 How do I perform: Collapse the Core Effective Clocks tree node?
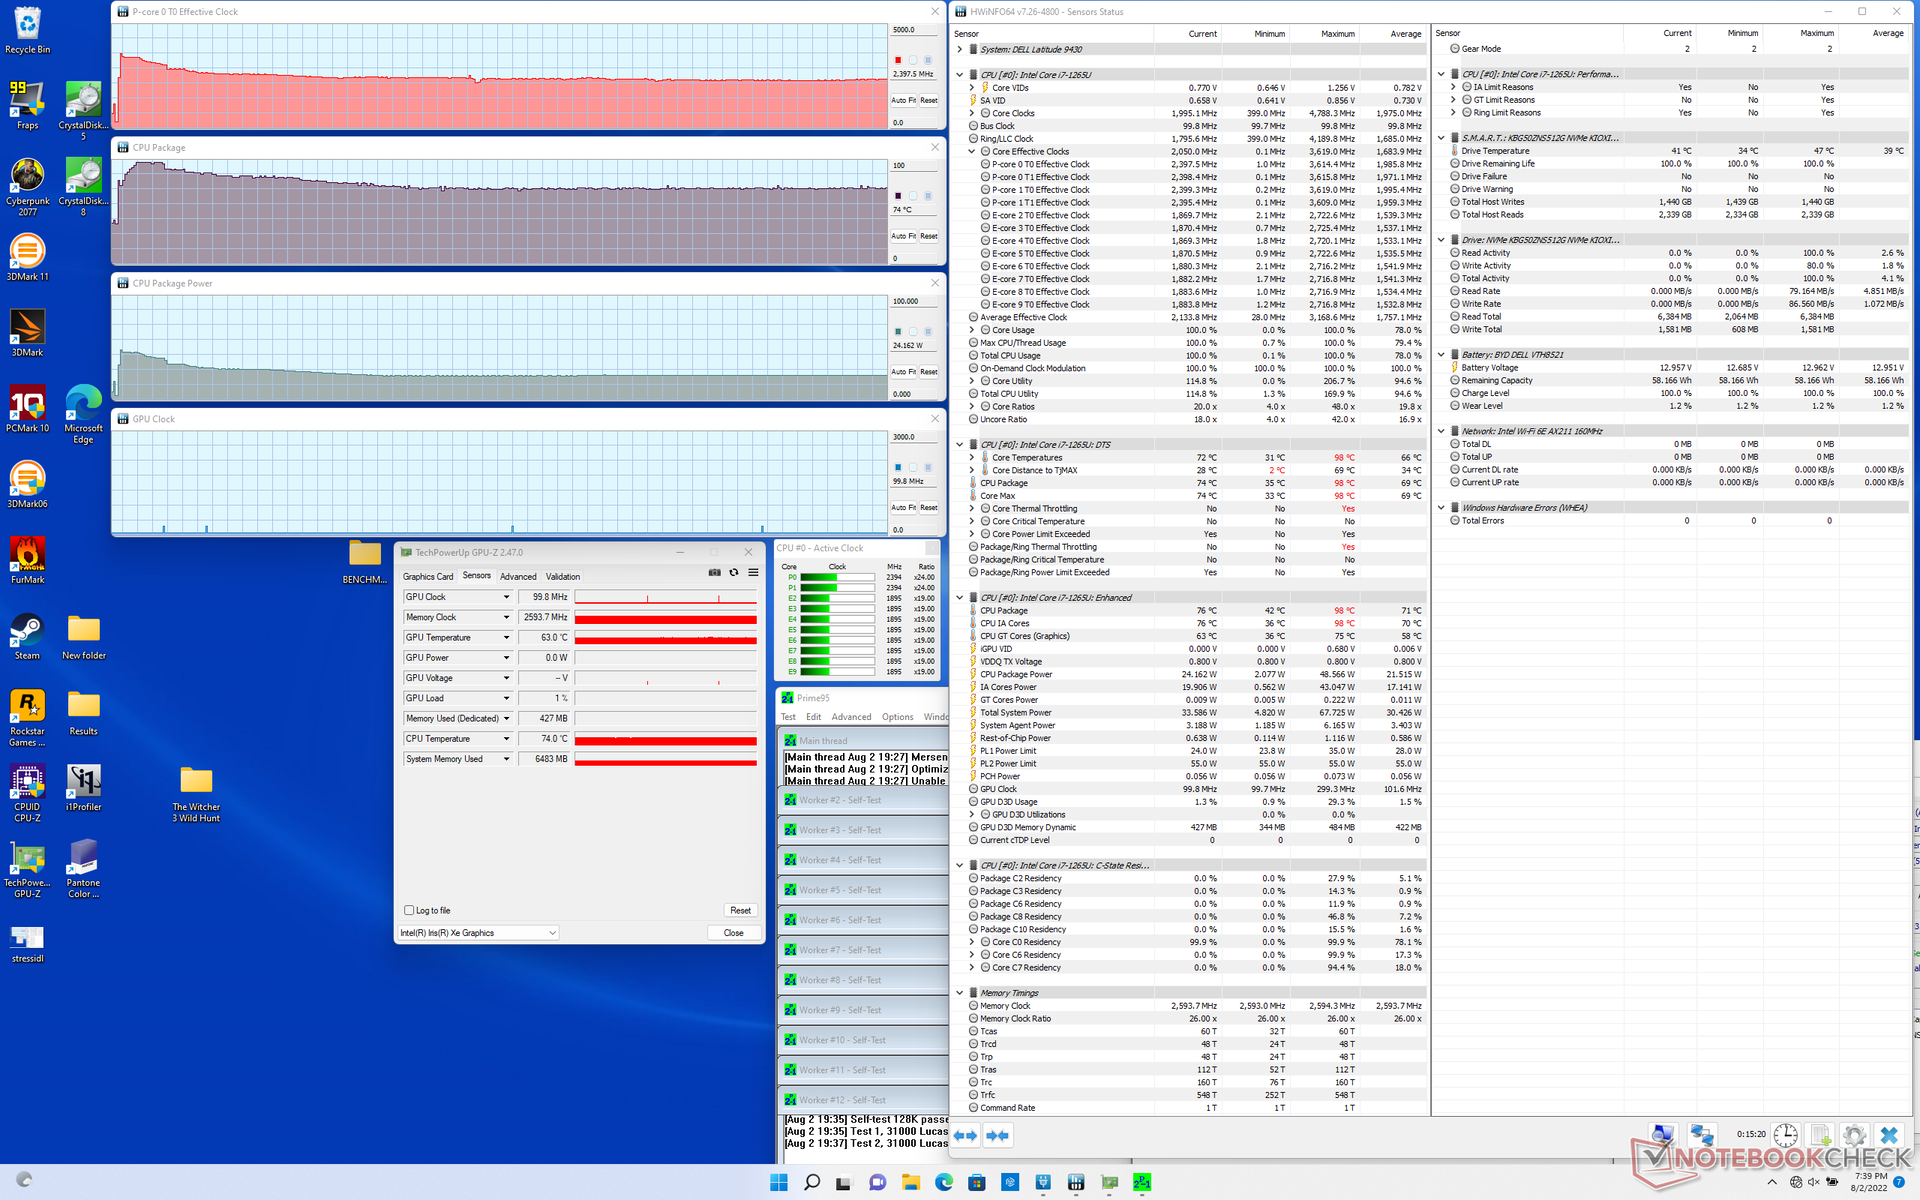(971, 152)
